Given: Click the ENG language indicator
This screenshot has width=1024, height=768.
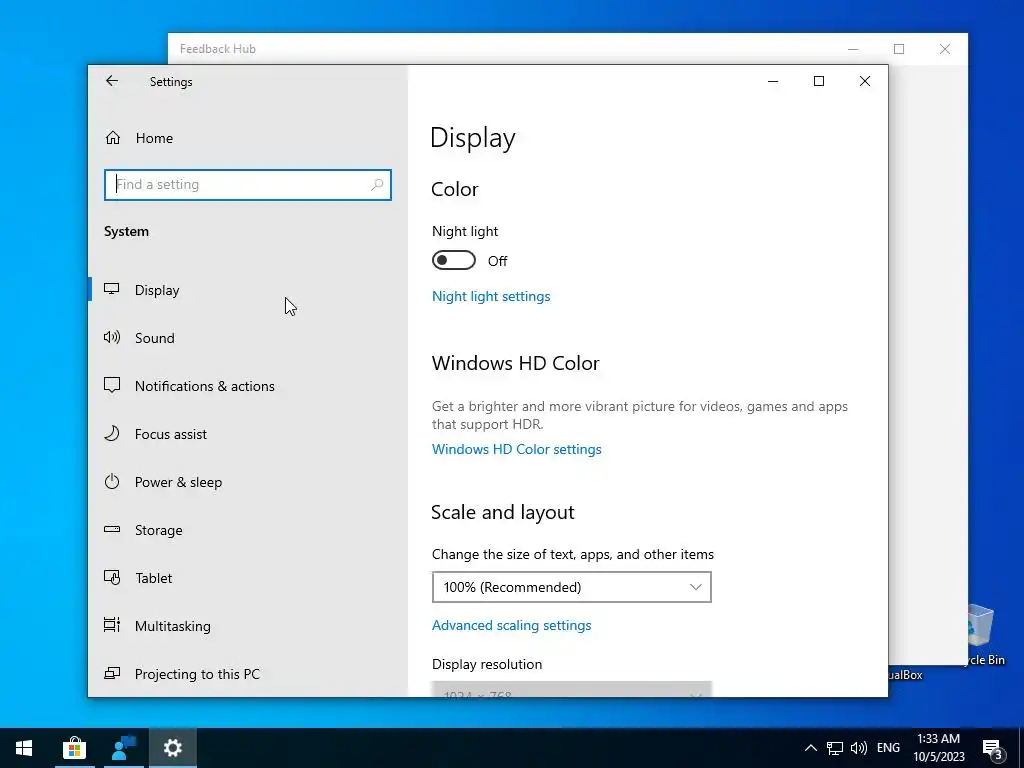Looking at the screenshot, I should [888, 748].
